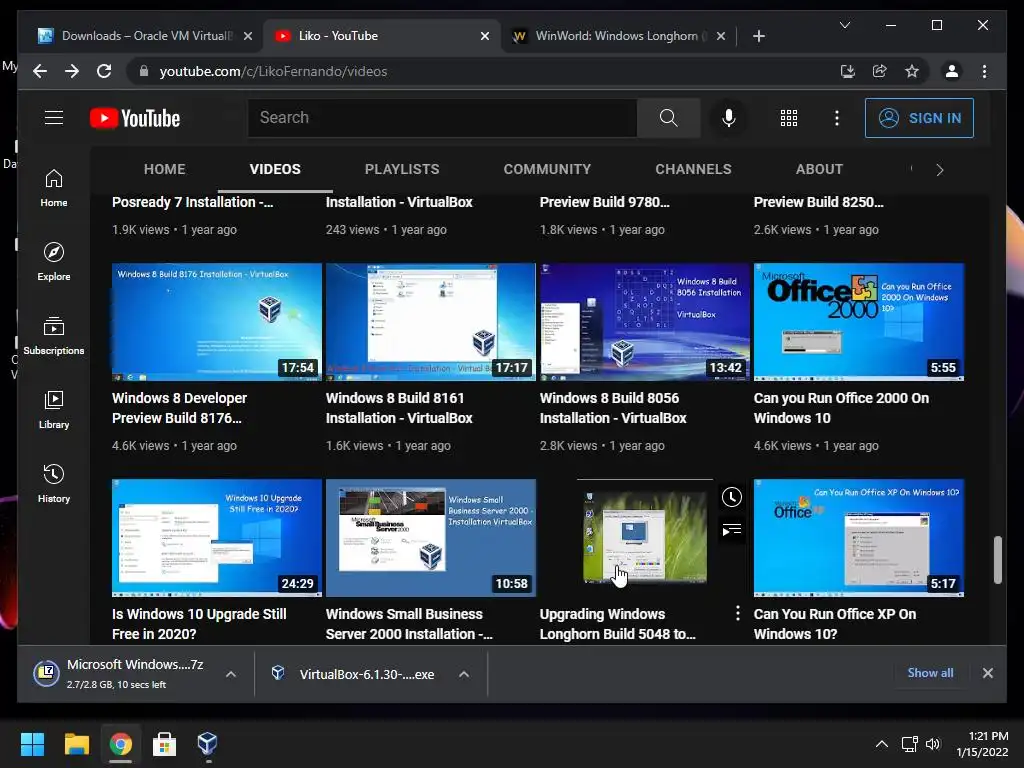Viewport: 1024px width, 768px height.
Task: Open Subscriptions in the sidebar
Action: pyautogui.click(x=54, y=336)
